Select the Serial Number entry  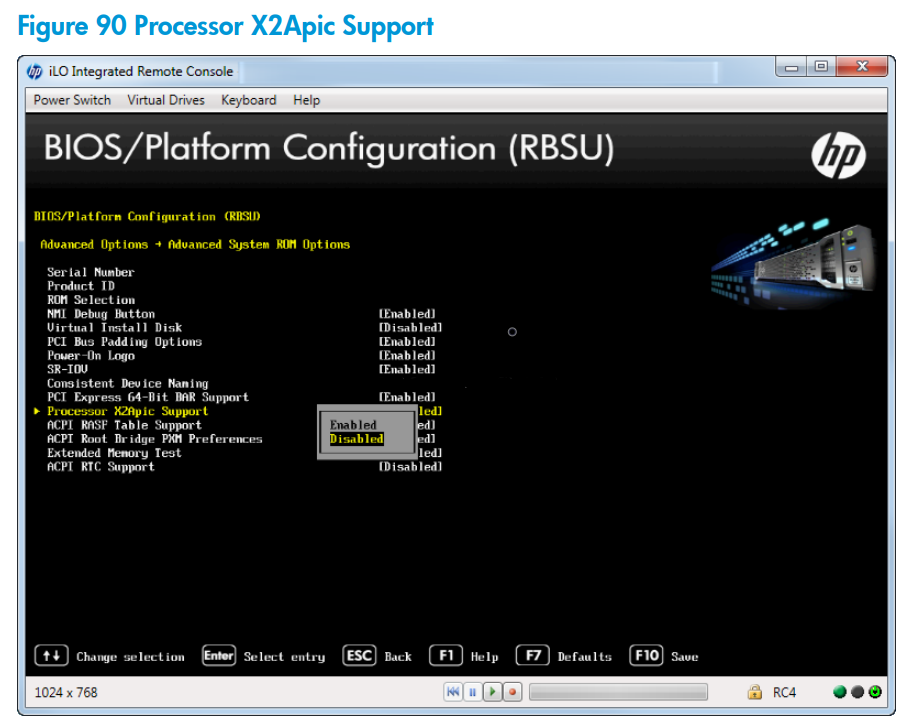click(x=91, y=272)
